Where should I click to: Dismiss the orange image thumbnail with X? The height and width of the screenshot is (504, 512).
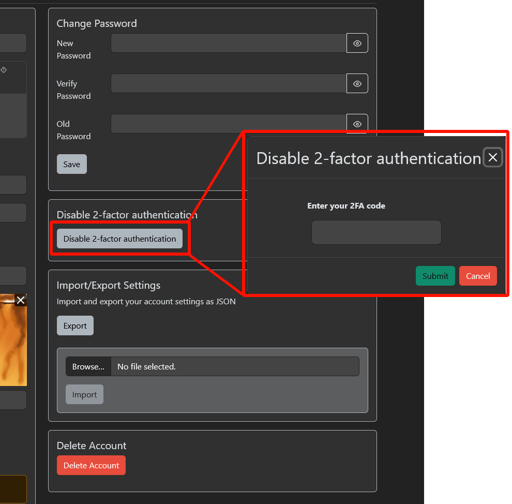pyautogui.click(x=21, y=300)
